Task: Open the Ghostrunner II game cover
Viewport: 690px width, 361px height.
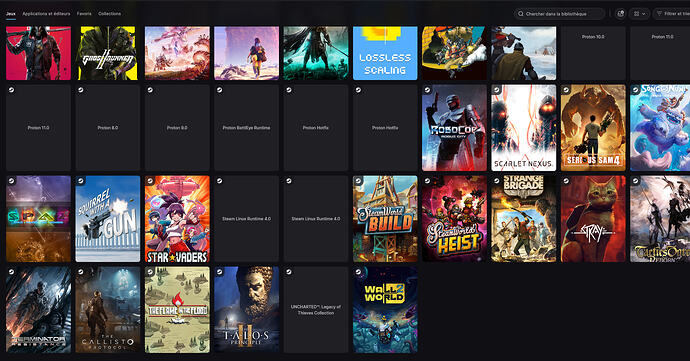Action: pyautogui.click(x=108, y=53)
